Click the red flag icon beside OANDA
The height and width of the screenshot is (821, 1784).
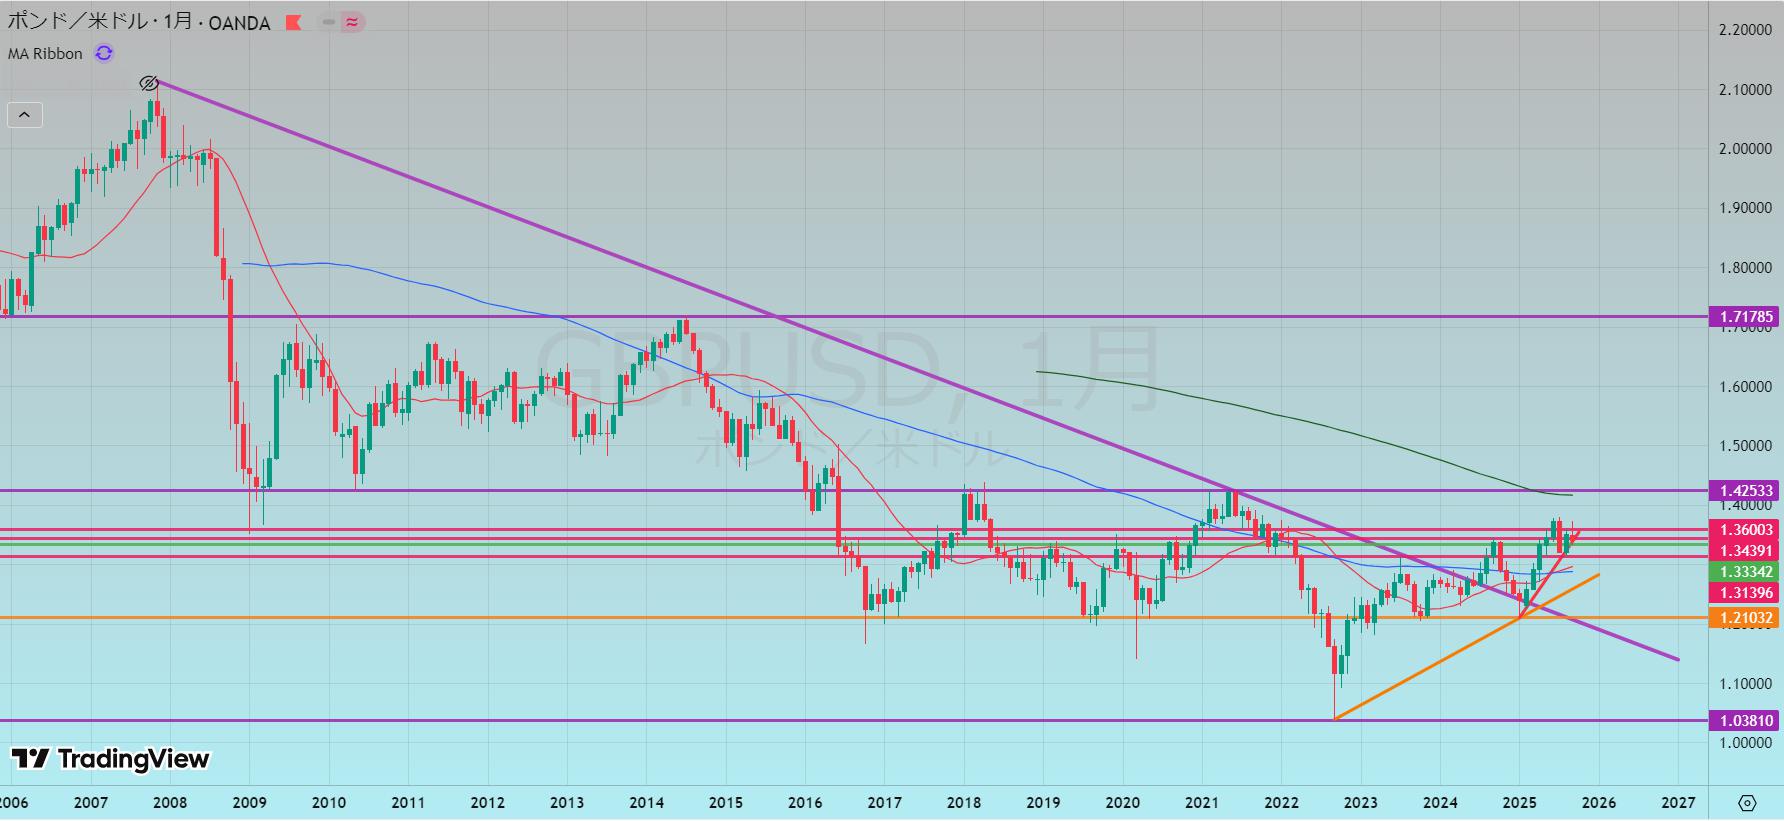(293, 22)
